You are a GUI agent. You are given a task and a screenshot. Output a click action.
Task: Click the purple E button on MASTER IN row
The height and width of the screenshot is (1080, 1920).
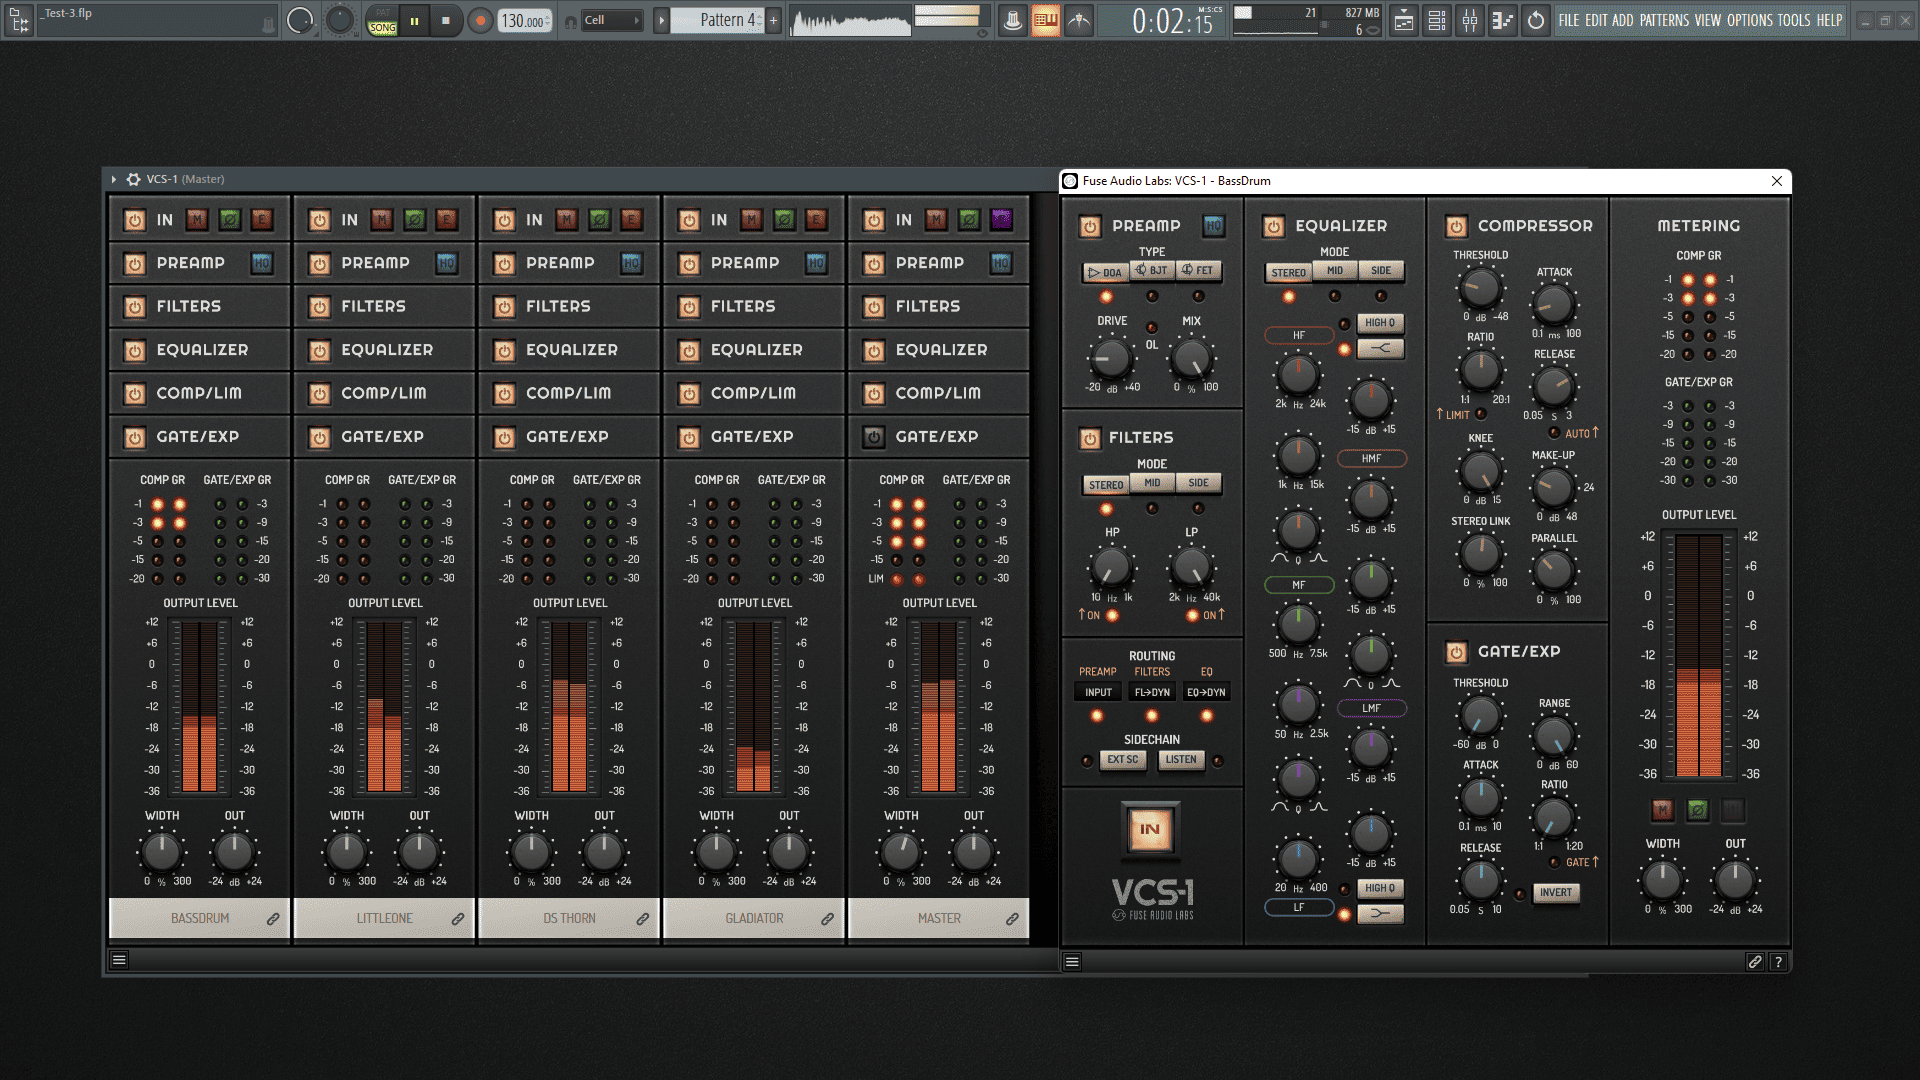(x=1002, y=220)
